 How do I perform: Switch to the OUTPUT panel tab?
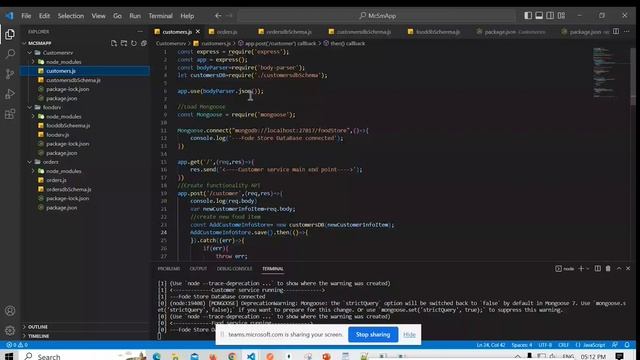click(198, 269)
